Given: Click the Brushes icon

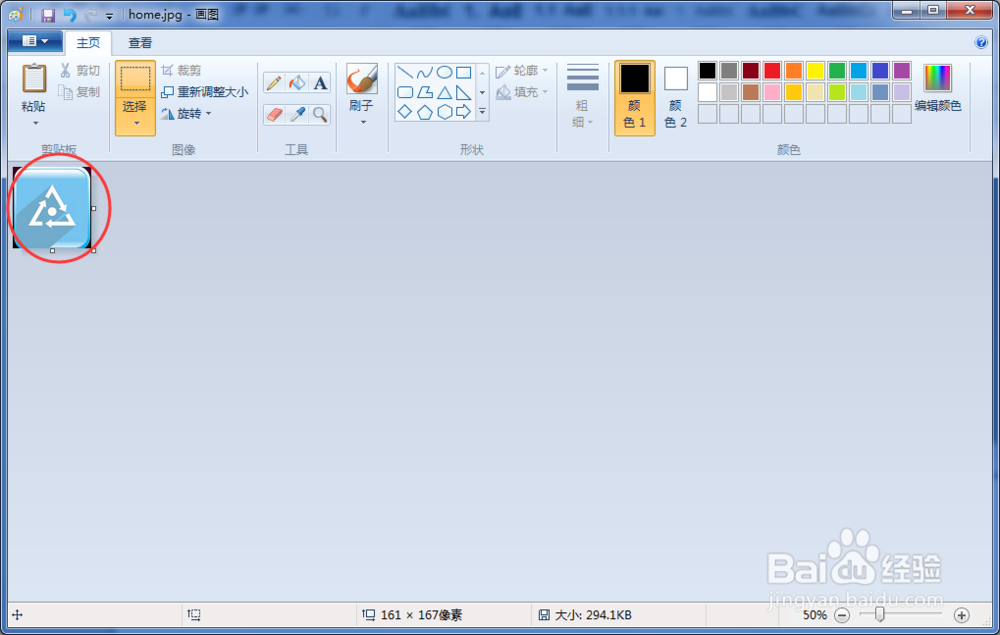Looking at the screenshot, I should [x=362, y=79].
